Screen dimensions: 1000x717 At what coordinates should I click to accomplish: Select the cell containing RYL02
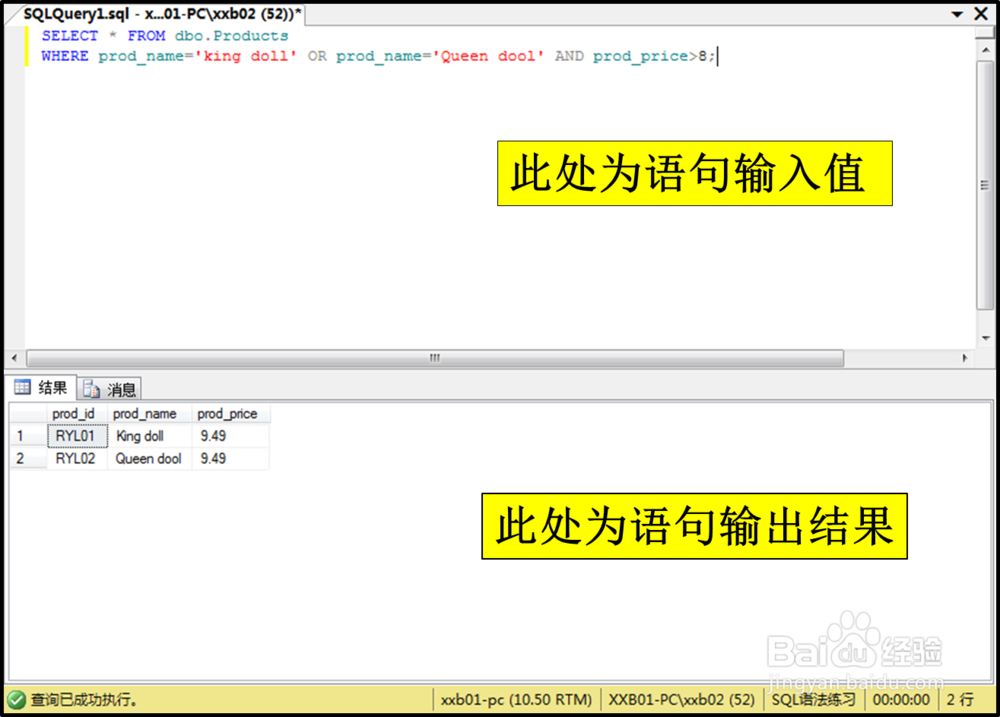tap(77, 459)
